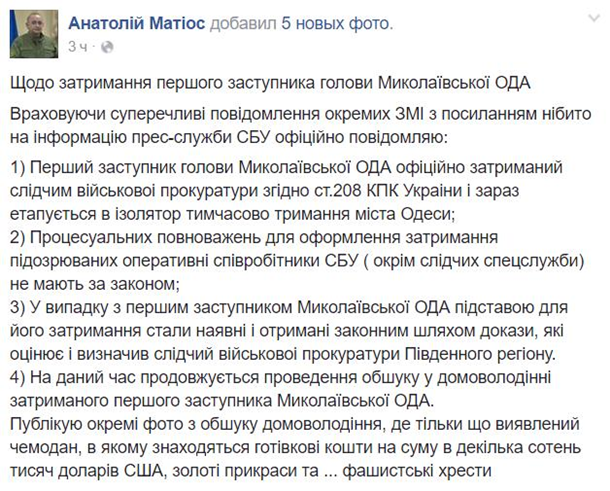Open the Анатолій Матіос author name link
The image size is (610, 491).
pos(137,24)
